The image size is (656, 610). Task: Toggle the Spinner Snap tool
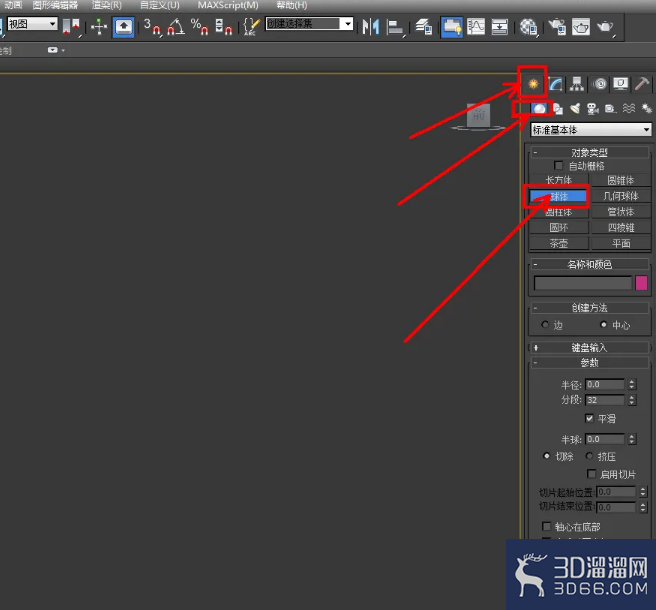click(223, 27)
